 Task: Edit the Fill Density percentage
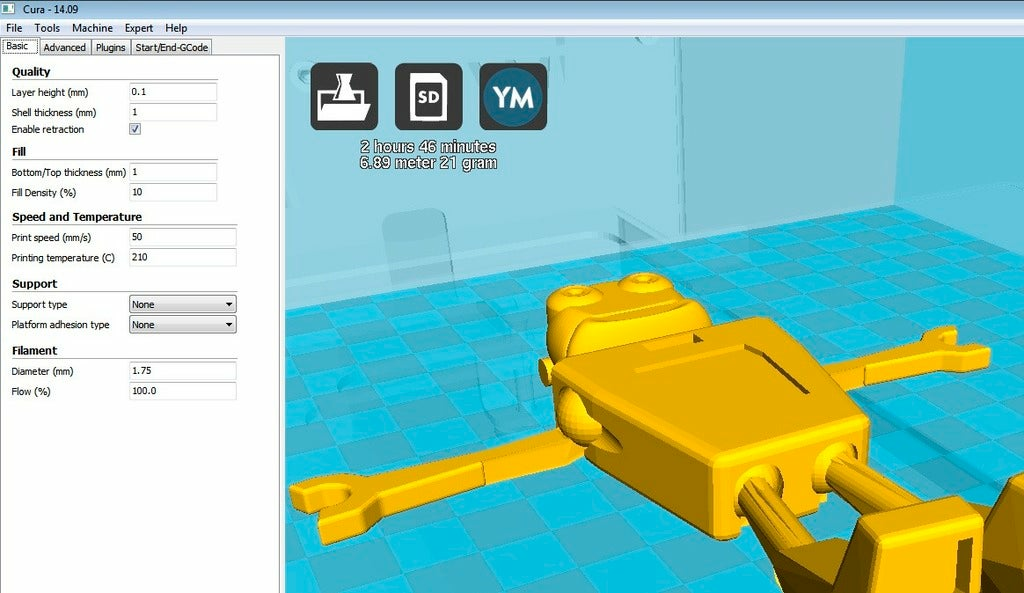170,192
